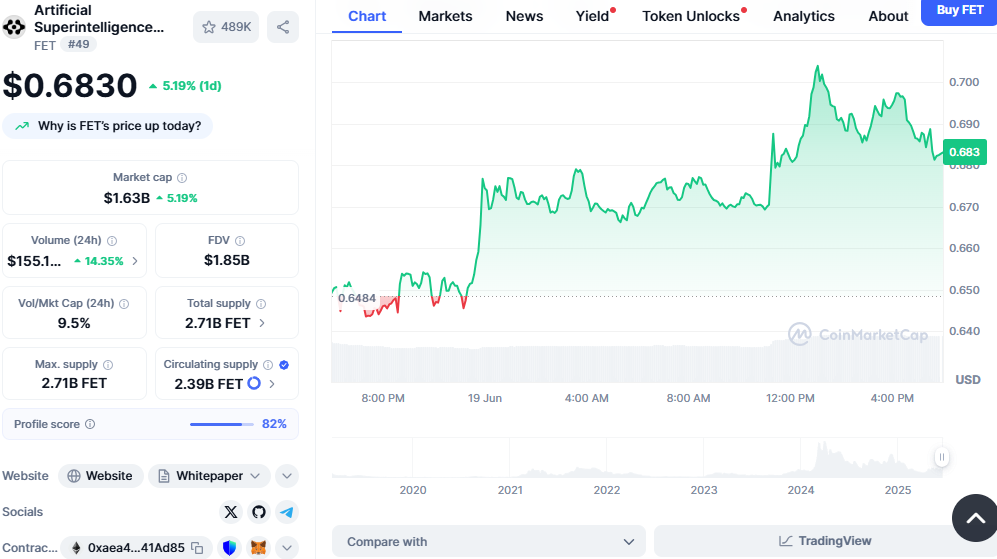Click the pause handle on the range timeline
The image size is (997, 559).
coord(942,457)
